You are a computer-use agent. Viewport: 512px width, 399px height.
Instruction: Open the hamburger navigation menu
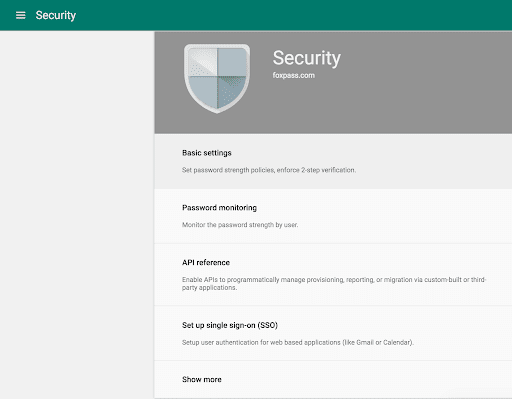pyautogui.click(x=21, y=15)
